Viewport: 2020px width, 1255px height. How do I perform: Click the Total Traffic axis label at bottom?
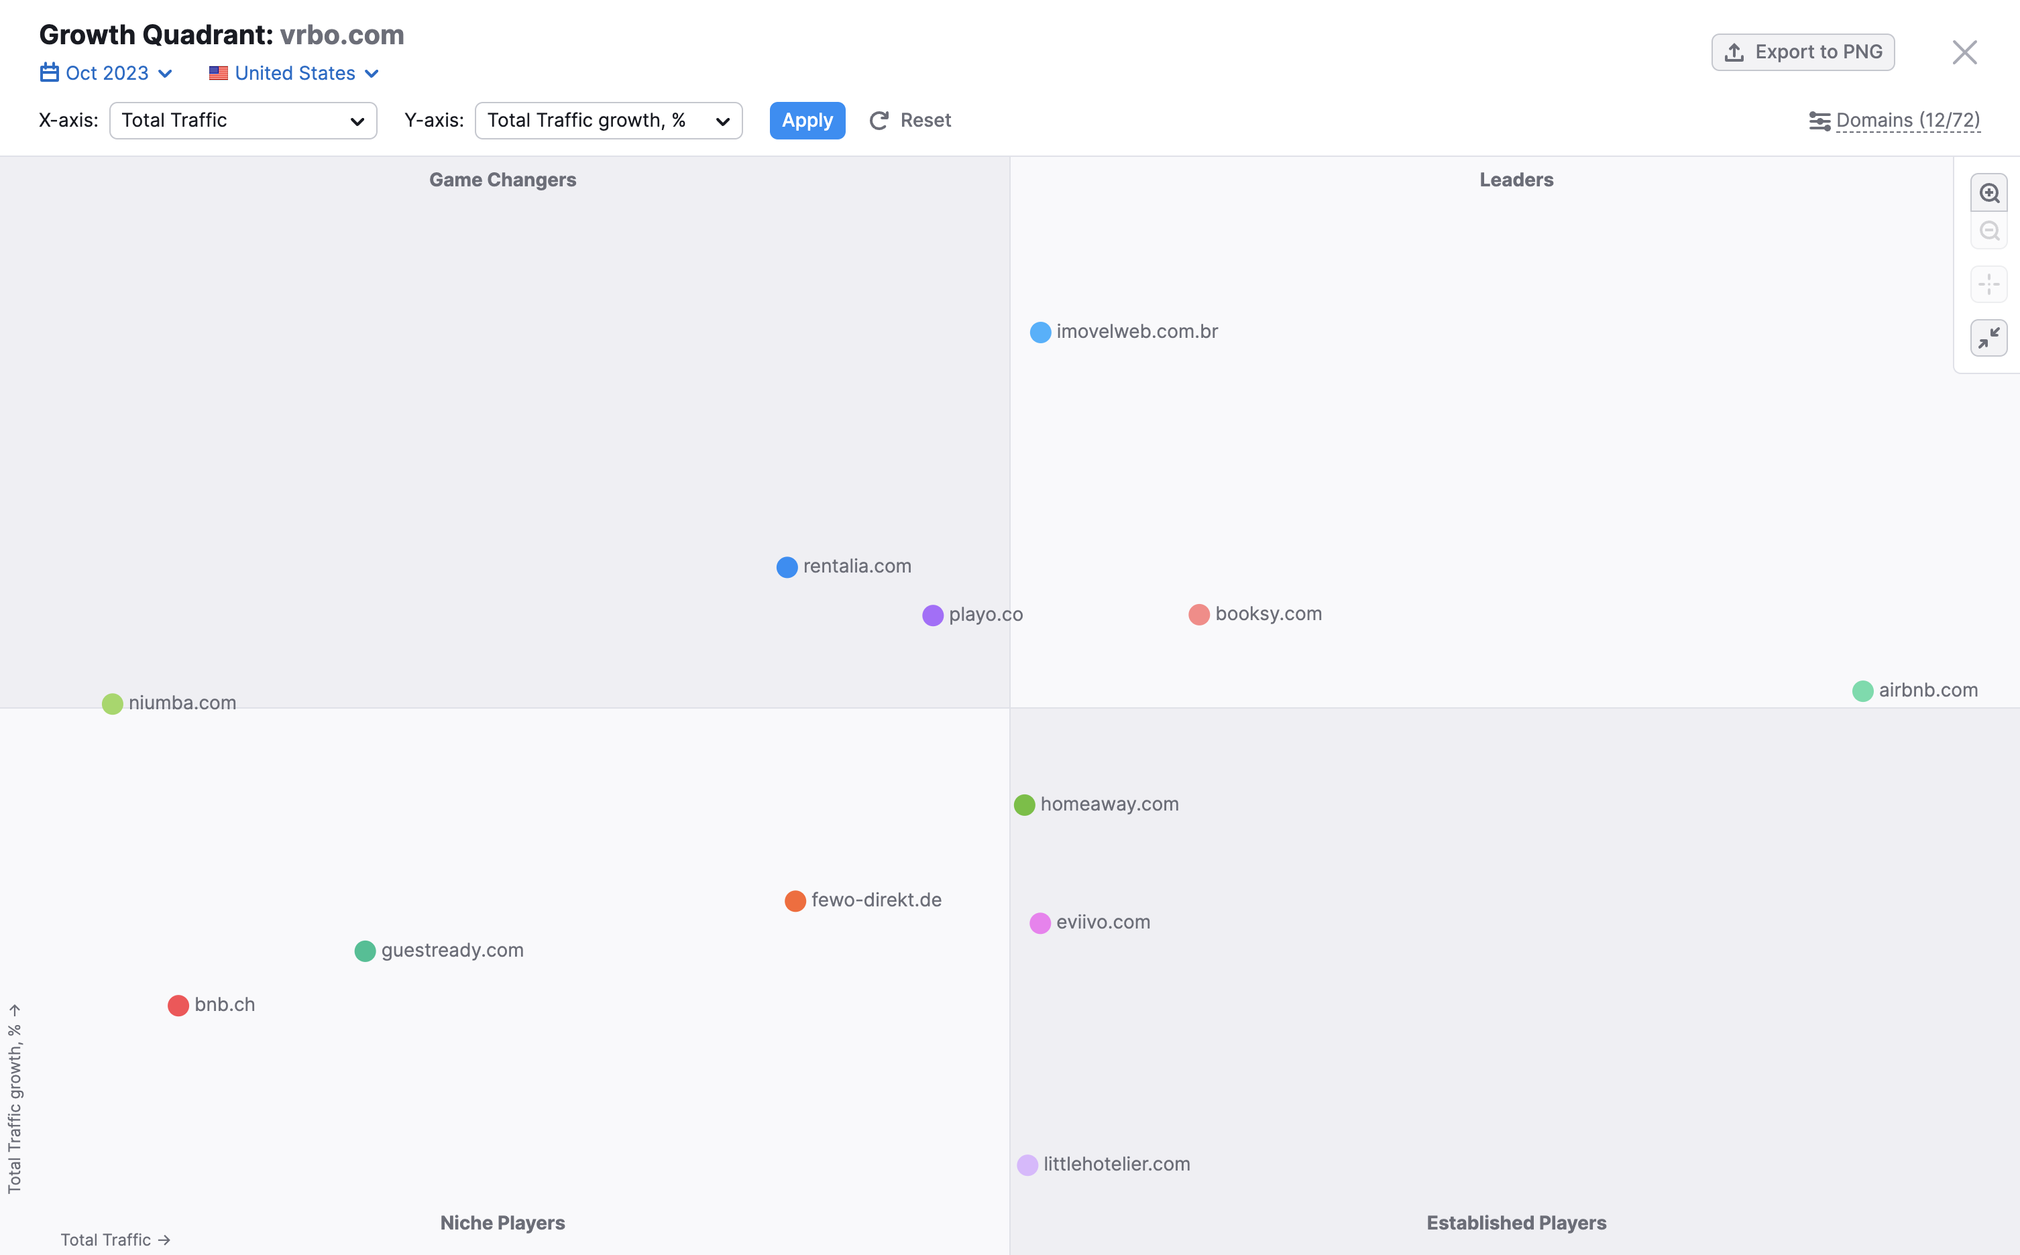[115, 1240]
